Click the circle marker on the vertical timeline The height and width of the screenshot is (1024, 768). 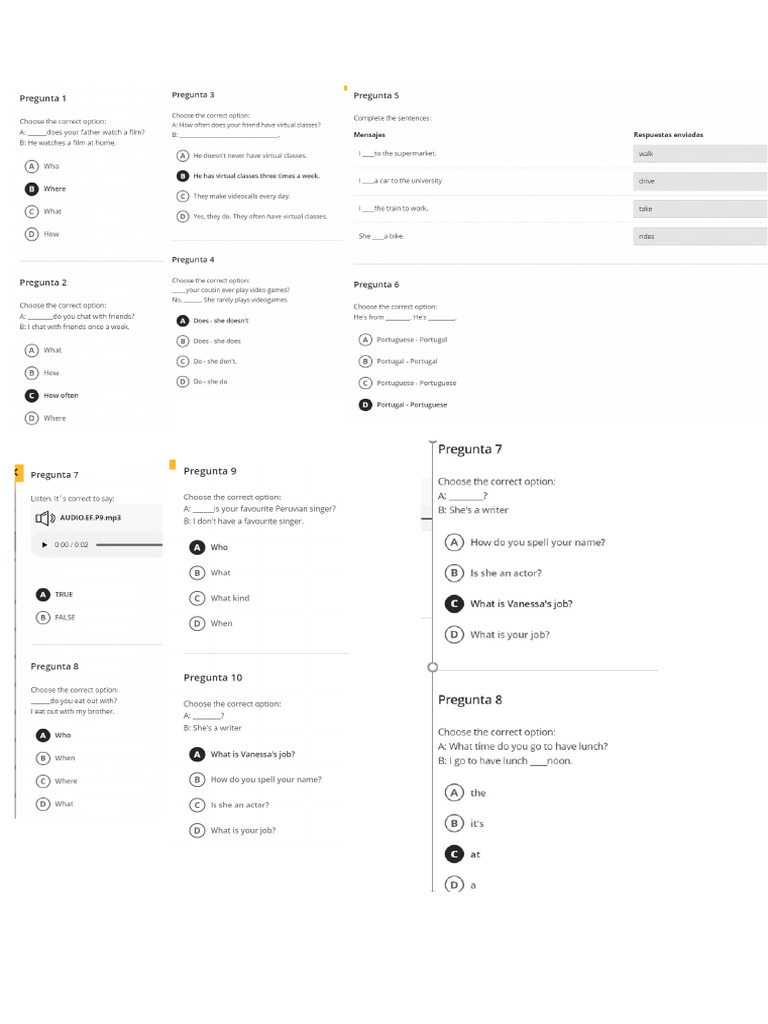pos(432,667)
